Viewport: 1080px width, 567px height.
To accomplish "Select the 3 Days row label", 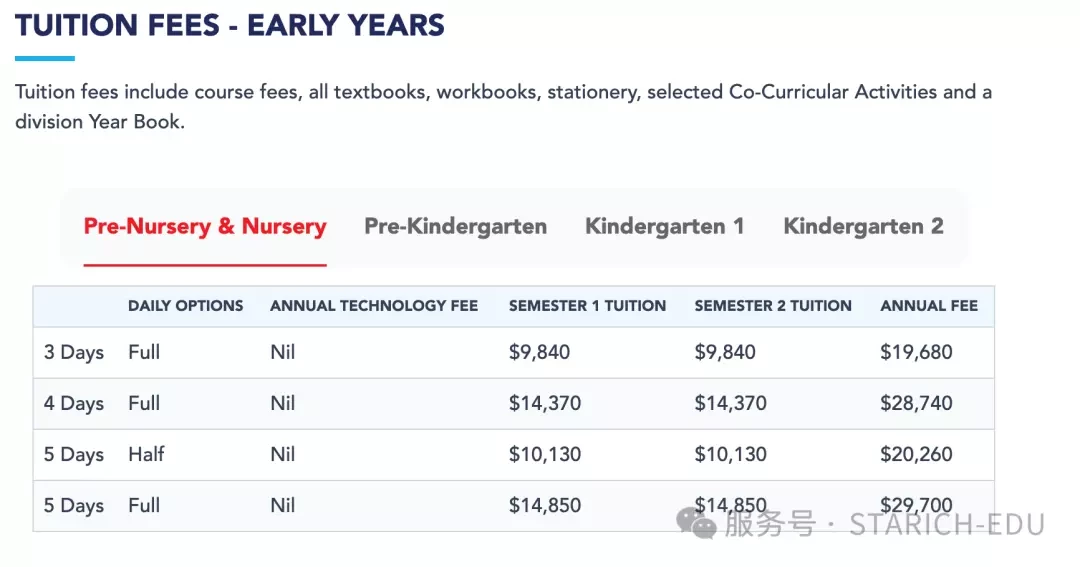I will pos(74,352).
